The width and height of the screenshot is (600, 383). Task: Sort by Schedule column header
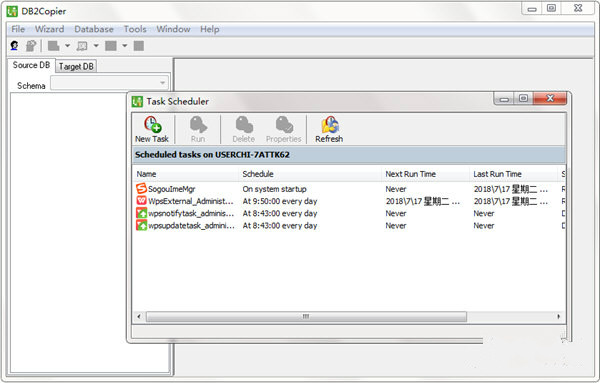click(310, 174)
